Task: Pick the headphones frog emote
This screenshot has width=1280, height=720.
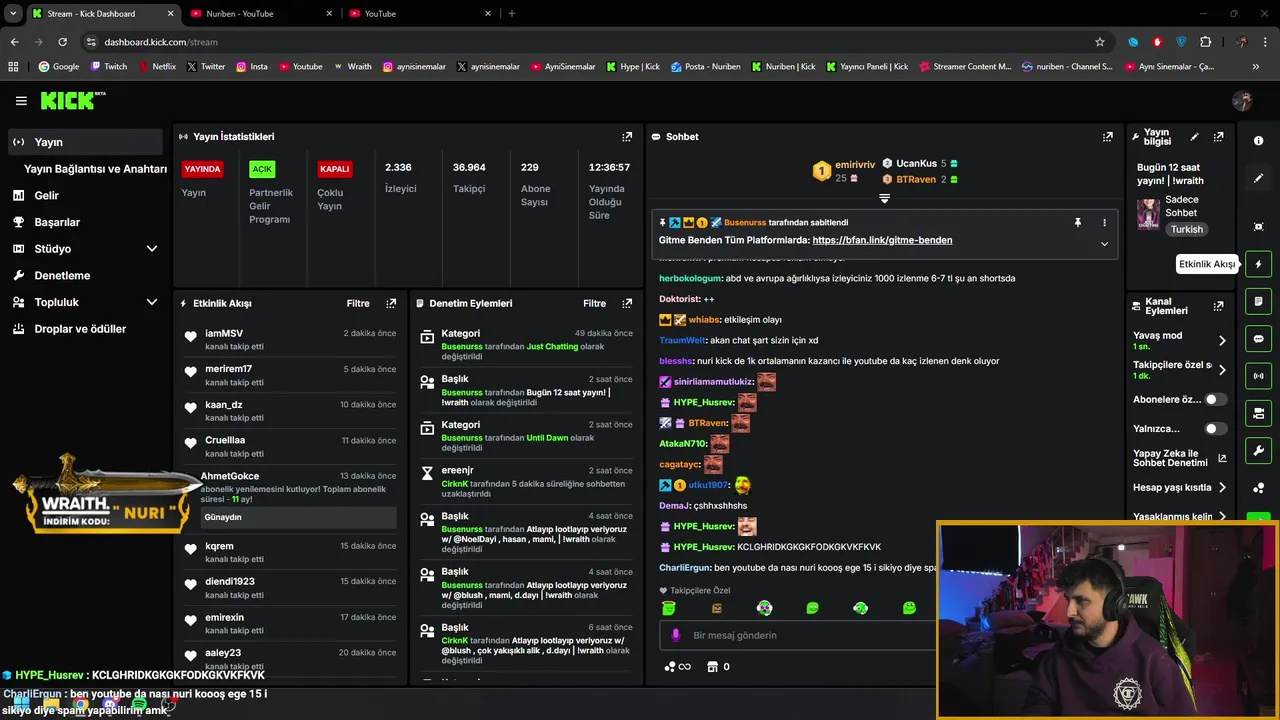Action: tap(860, 608)
